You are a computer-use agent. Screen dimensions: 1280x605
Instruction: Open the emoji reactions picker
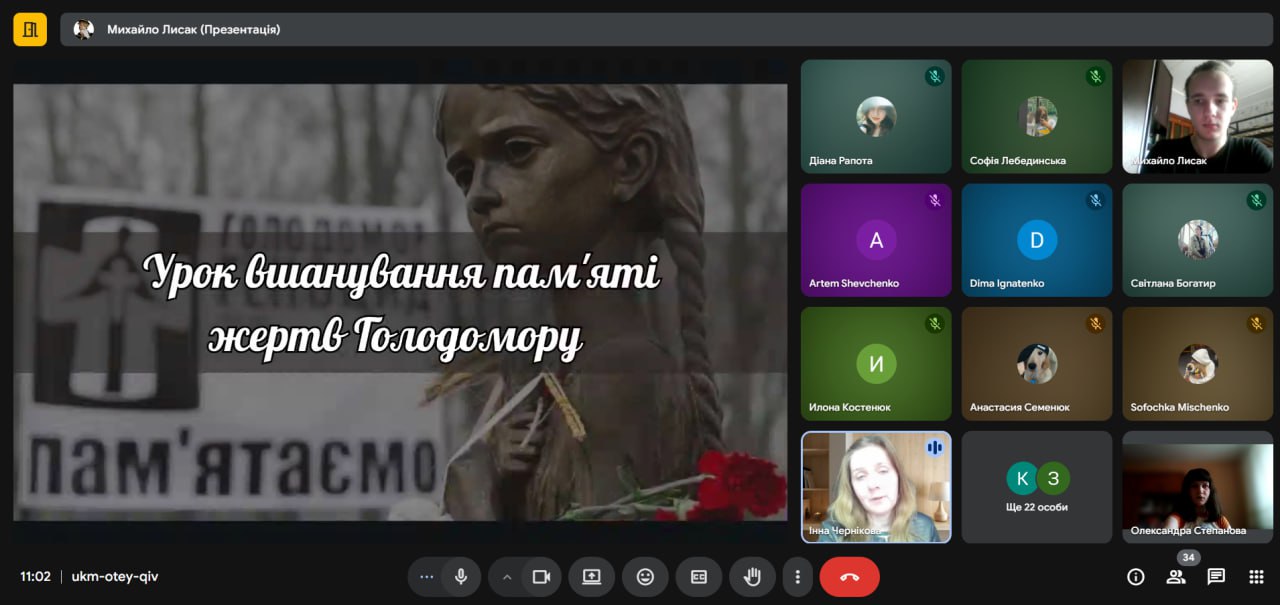pyautogui.click(x=645, y=577)
